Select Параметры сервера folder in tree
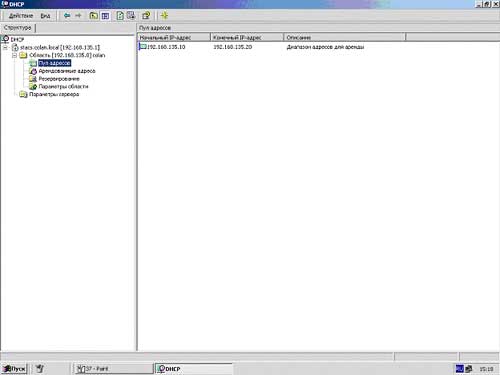This screenshot has width=500, height=375. (54, 94)
